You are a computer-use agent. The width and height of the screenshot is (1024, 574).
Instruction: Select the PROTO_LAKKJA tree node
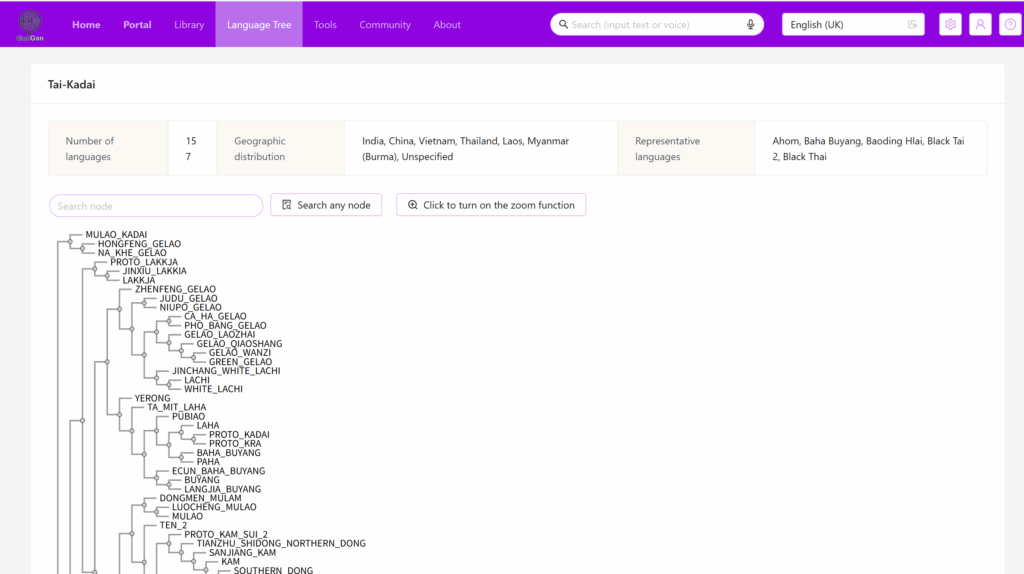[144, 262]
